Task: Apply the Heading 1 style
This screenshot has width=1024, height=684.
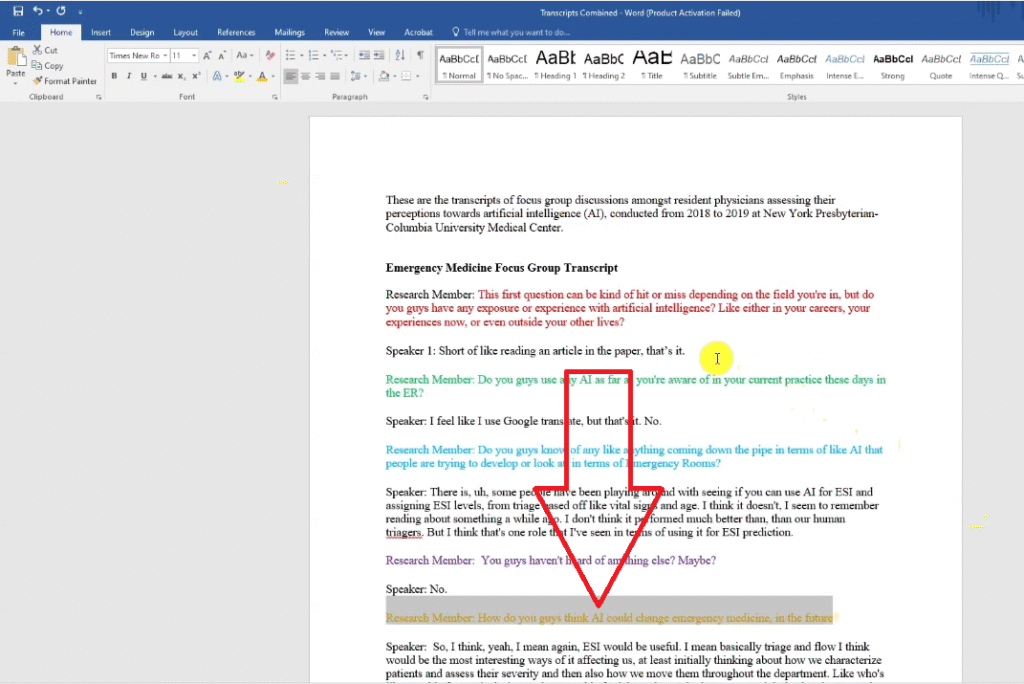Action: 555,65
